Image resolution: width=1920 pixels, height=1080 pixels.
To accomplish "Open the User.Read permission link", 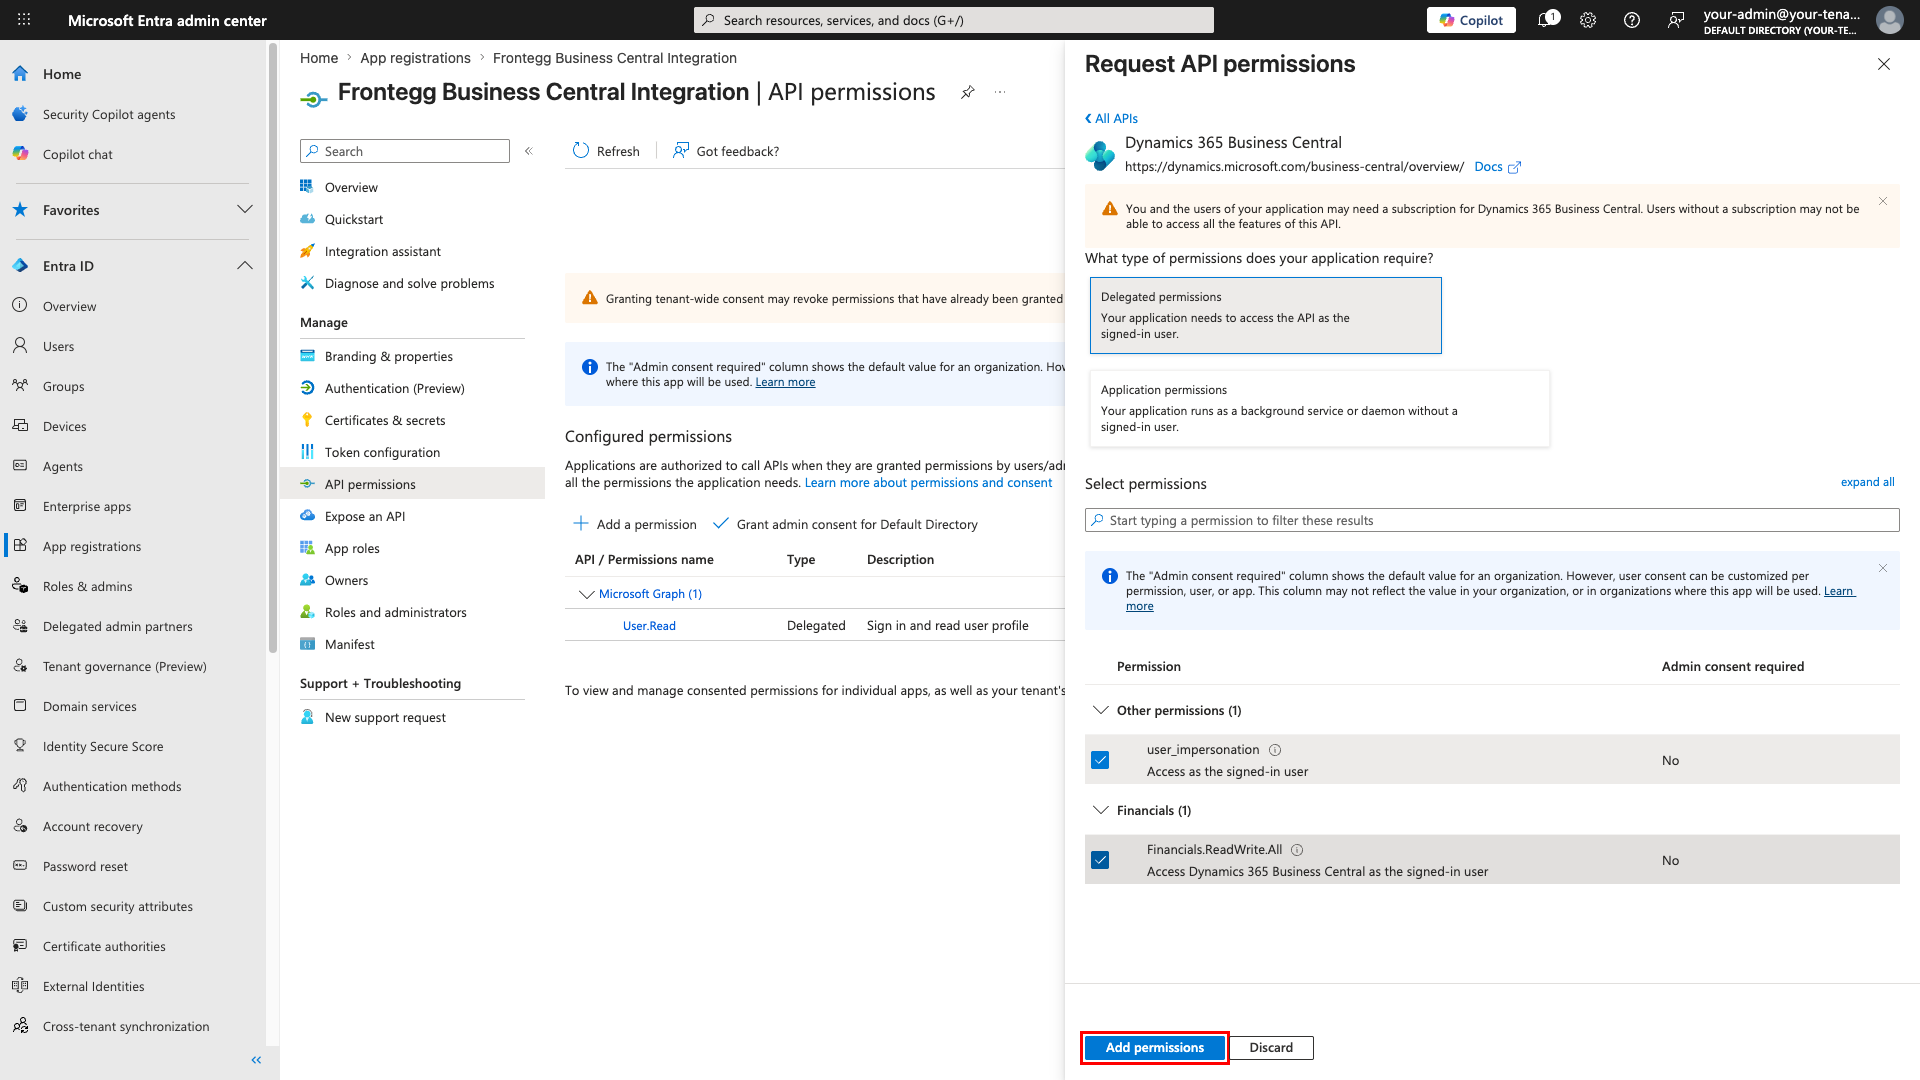I will pos(649,626).
